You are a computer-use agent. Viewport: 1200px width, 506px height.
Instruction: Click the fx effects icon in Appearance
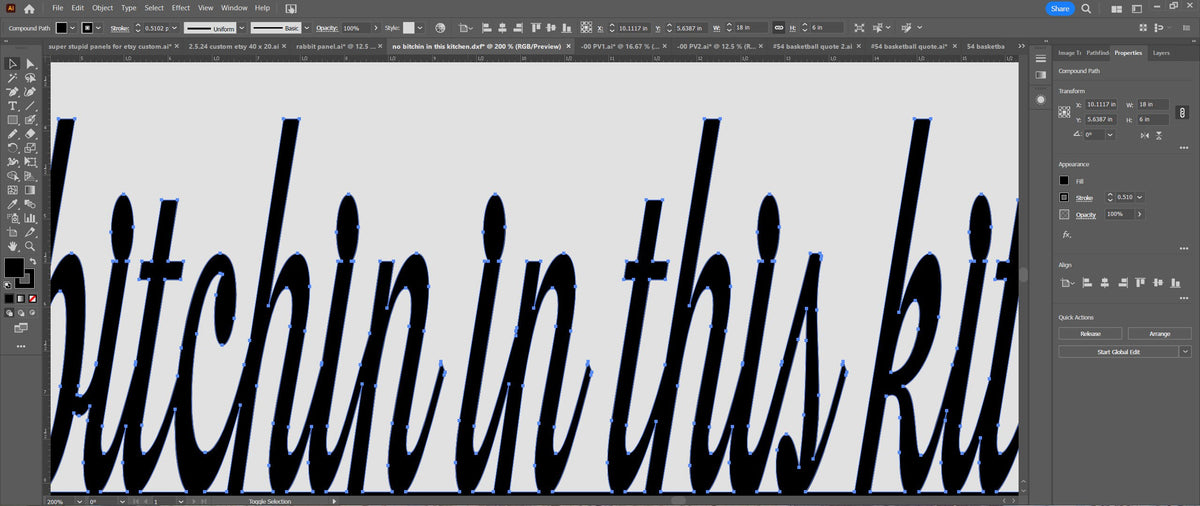click(1067, 234)
